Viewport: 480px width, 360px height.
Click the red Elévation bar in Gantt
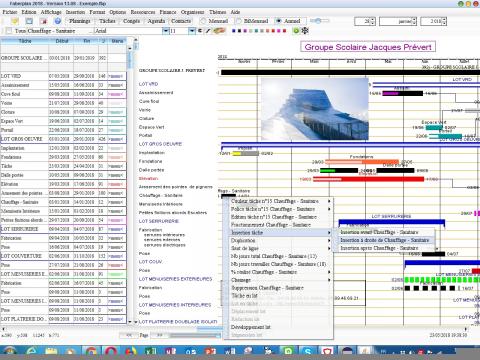pos(368,179)
